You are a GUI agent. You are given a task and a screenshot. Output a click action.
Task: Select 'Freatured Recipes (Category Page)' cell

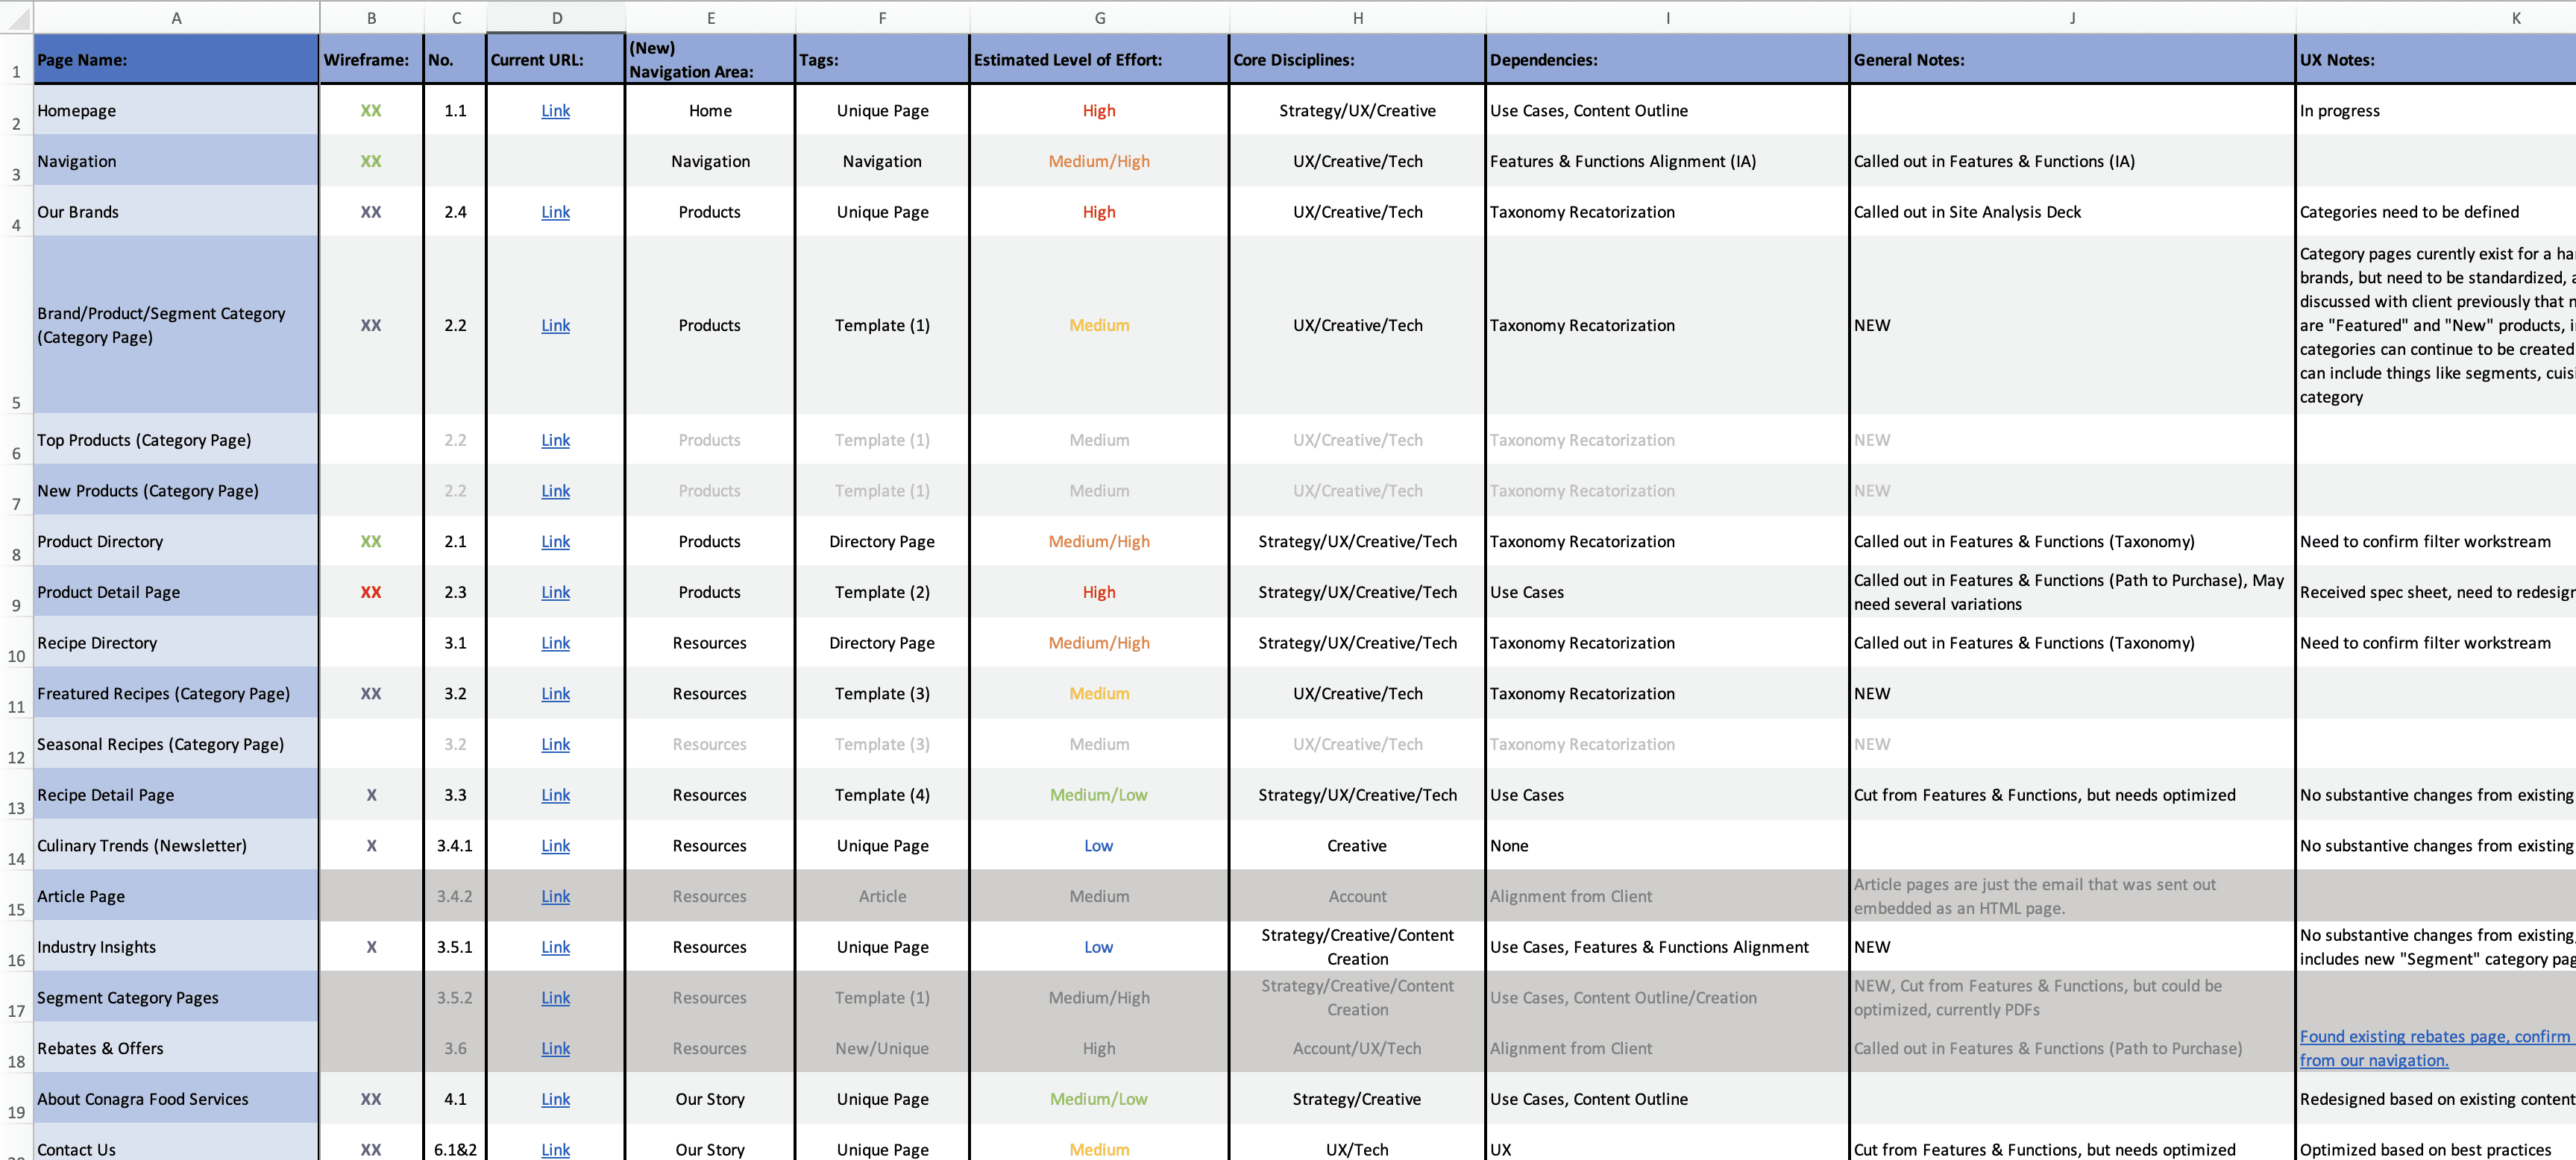point(176,693)
